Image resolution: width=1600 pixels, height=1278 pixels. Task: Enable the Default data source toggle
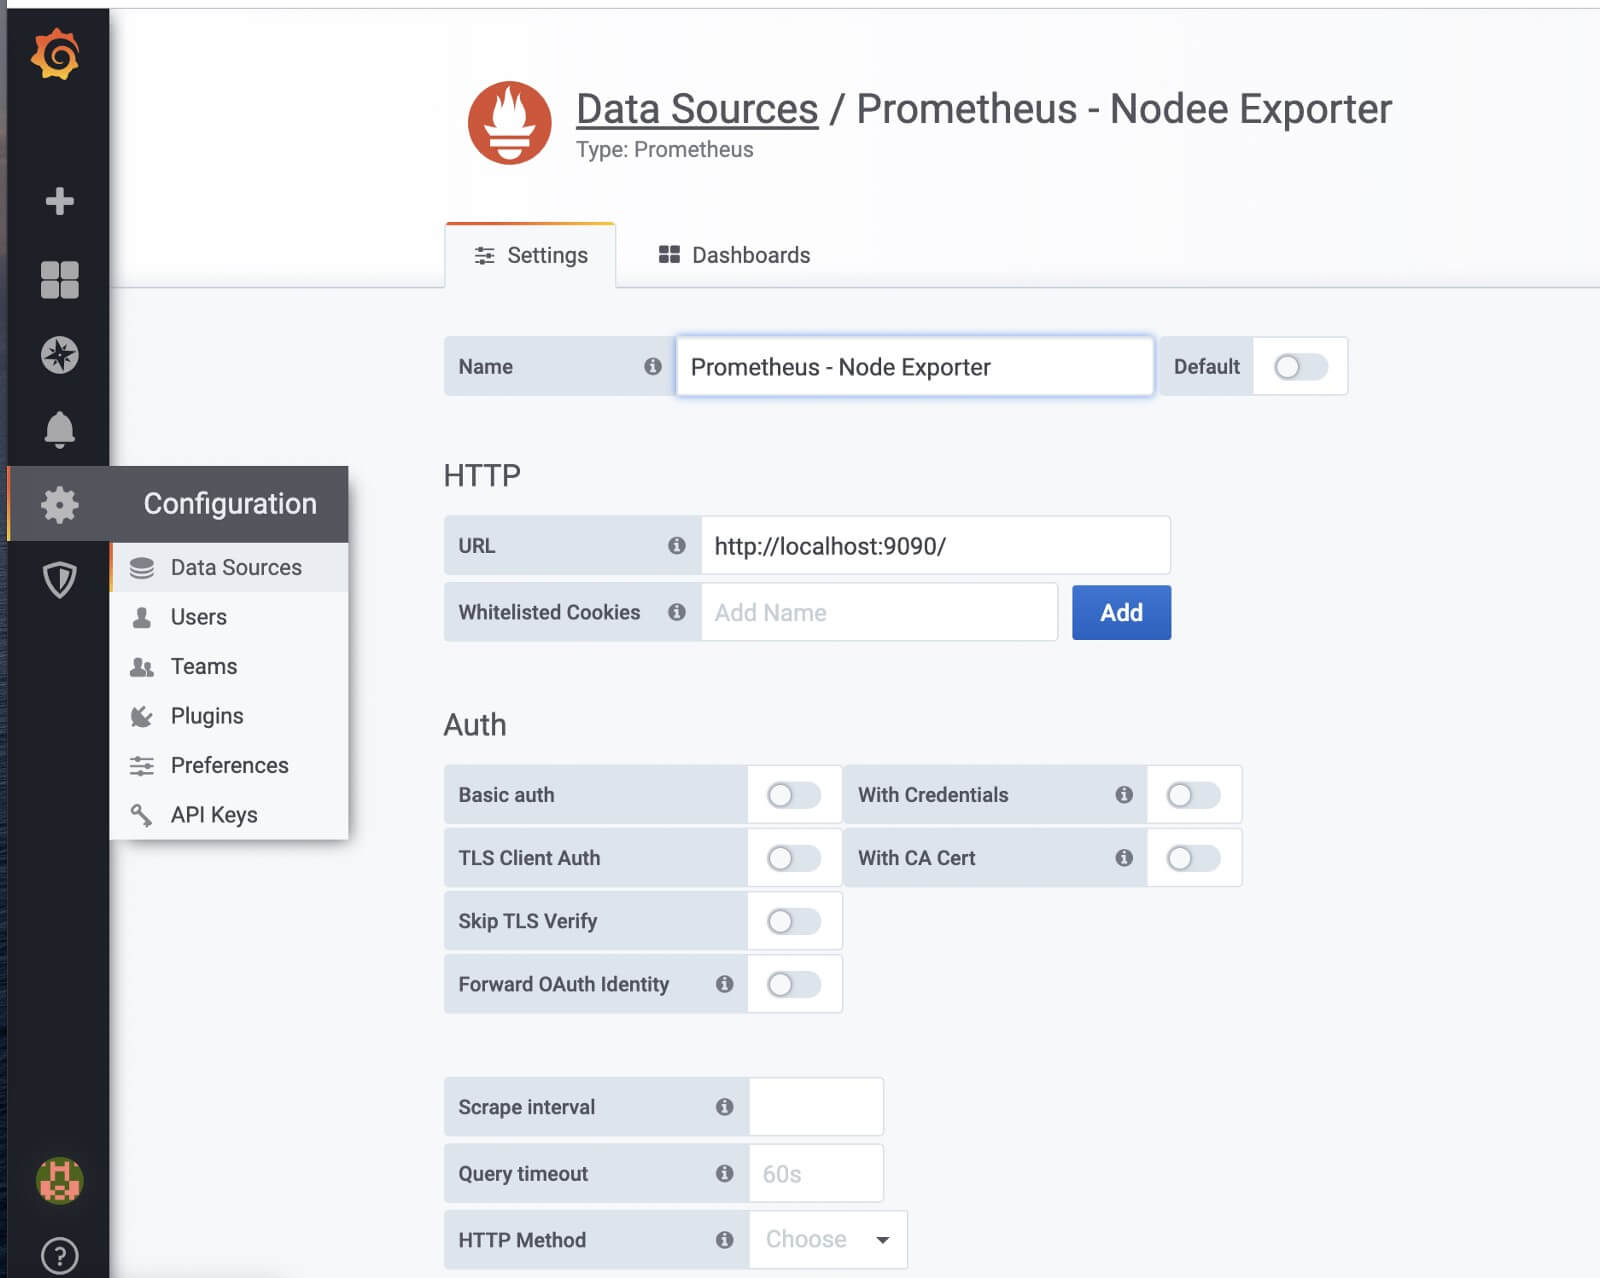[x=1299, y=366]
